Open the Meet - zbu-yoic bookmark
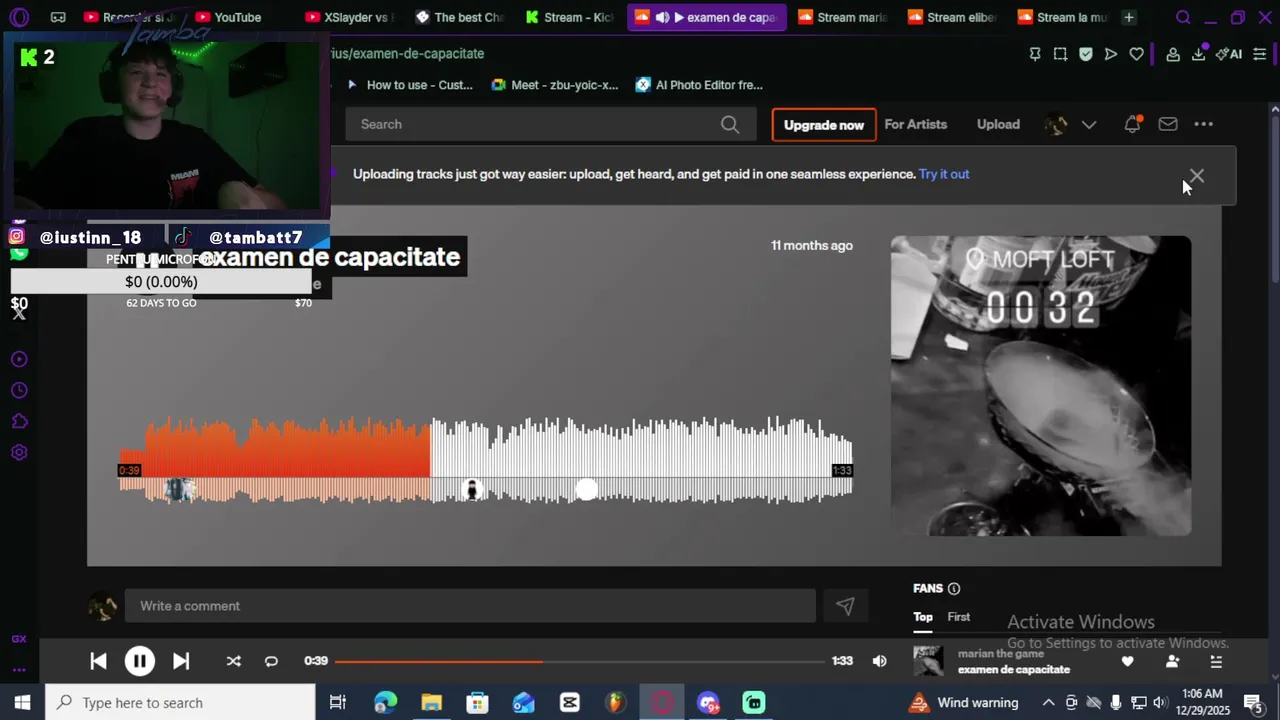1280x720 pixels. pyautogui.click(x=555, y=85)
